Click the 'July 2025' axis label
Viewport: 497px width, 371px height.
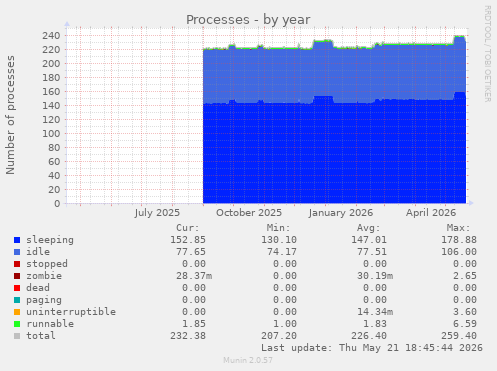tap(157, 213)
